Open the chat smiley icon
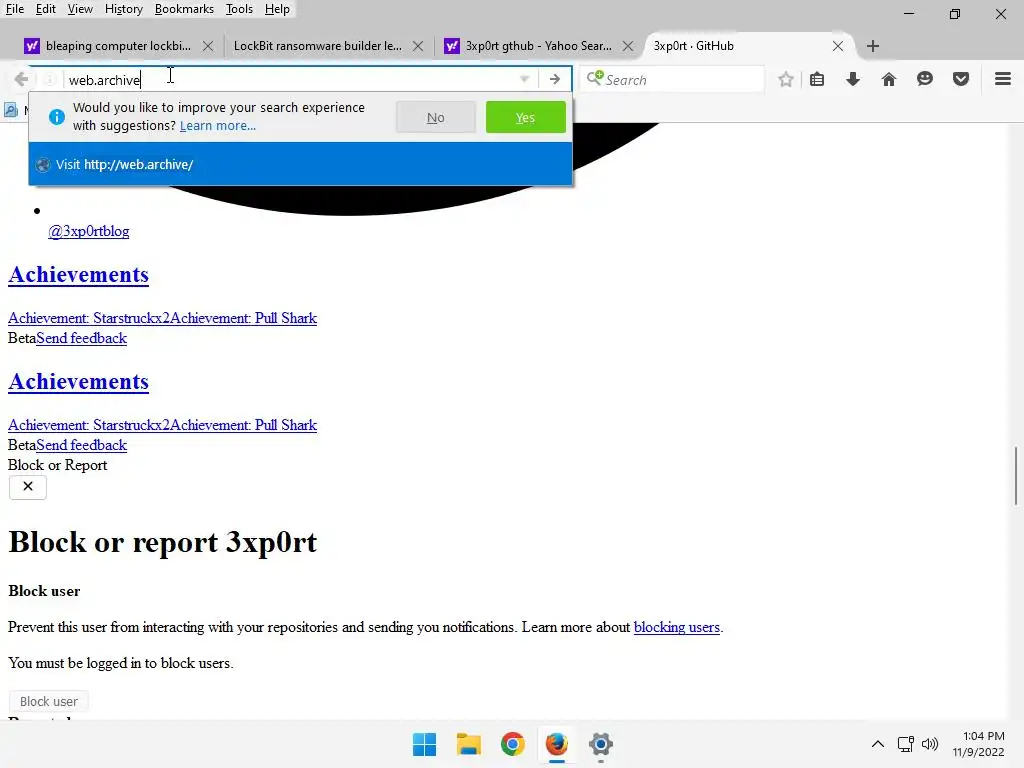Image resolution: width=1024 pixels, height=768 pixels. (925, 80)
